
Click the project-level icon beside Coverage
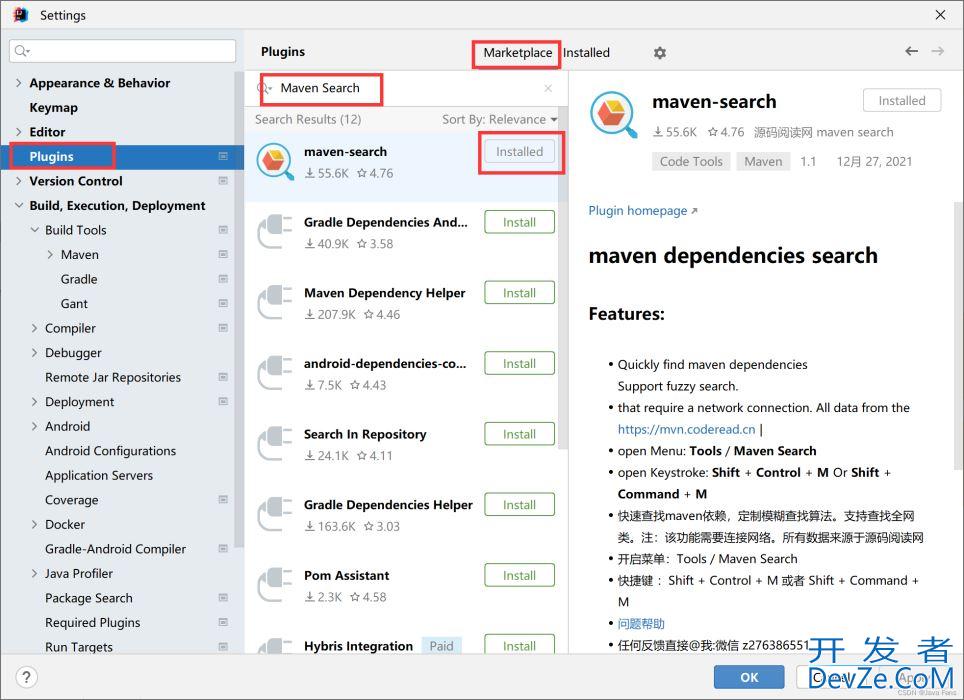pyautogui.click(x=223, y=500)
